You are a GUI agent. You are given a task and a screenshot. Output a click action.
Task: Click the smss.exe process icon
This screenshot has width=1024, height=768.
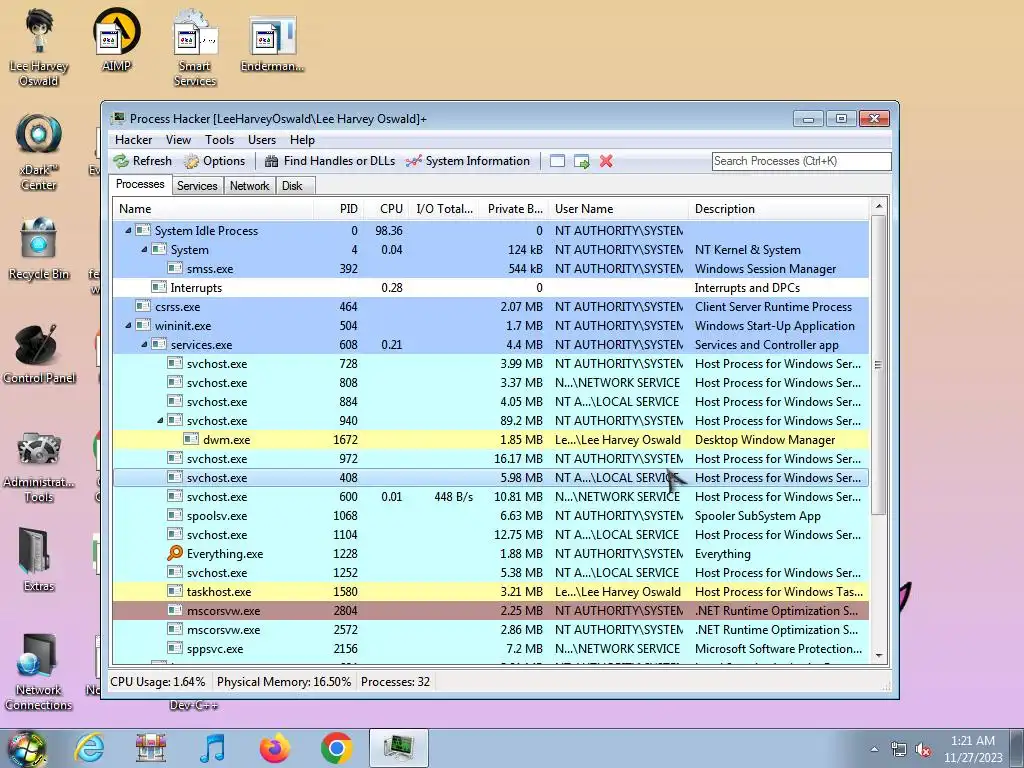click(x=174, y=268)
